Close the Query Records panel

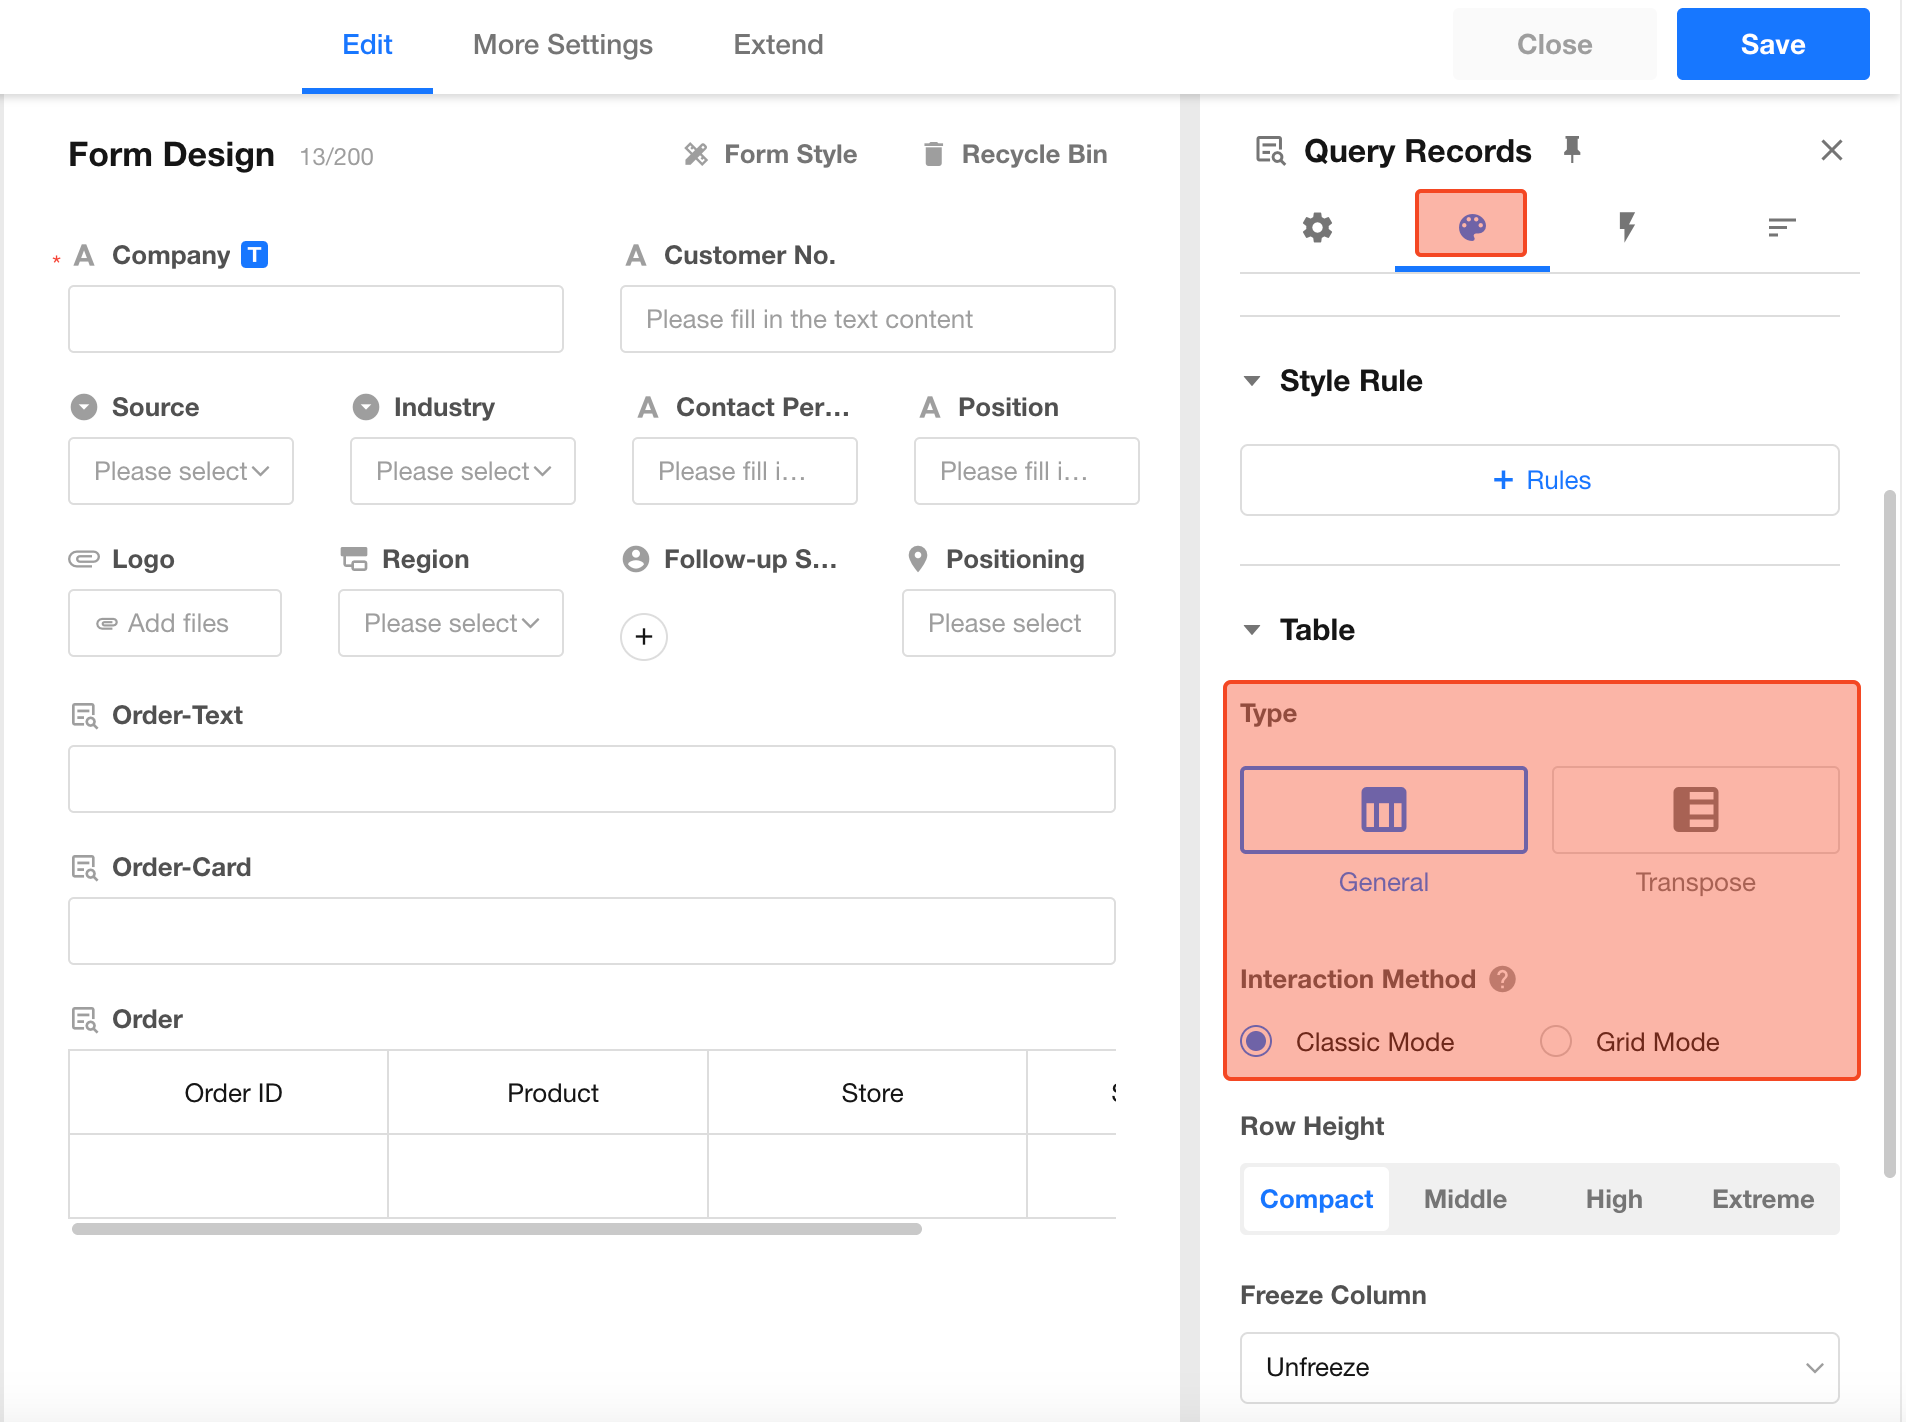1831,150
